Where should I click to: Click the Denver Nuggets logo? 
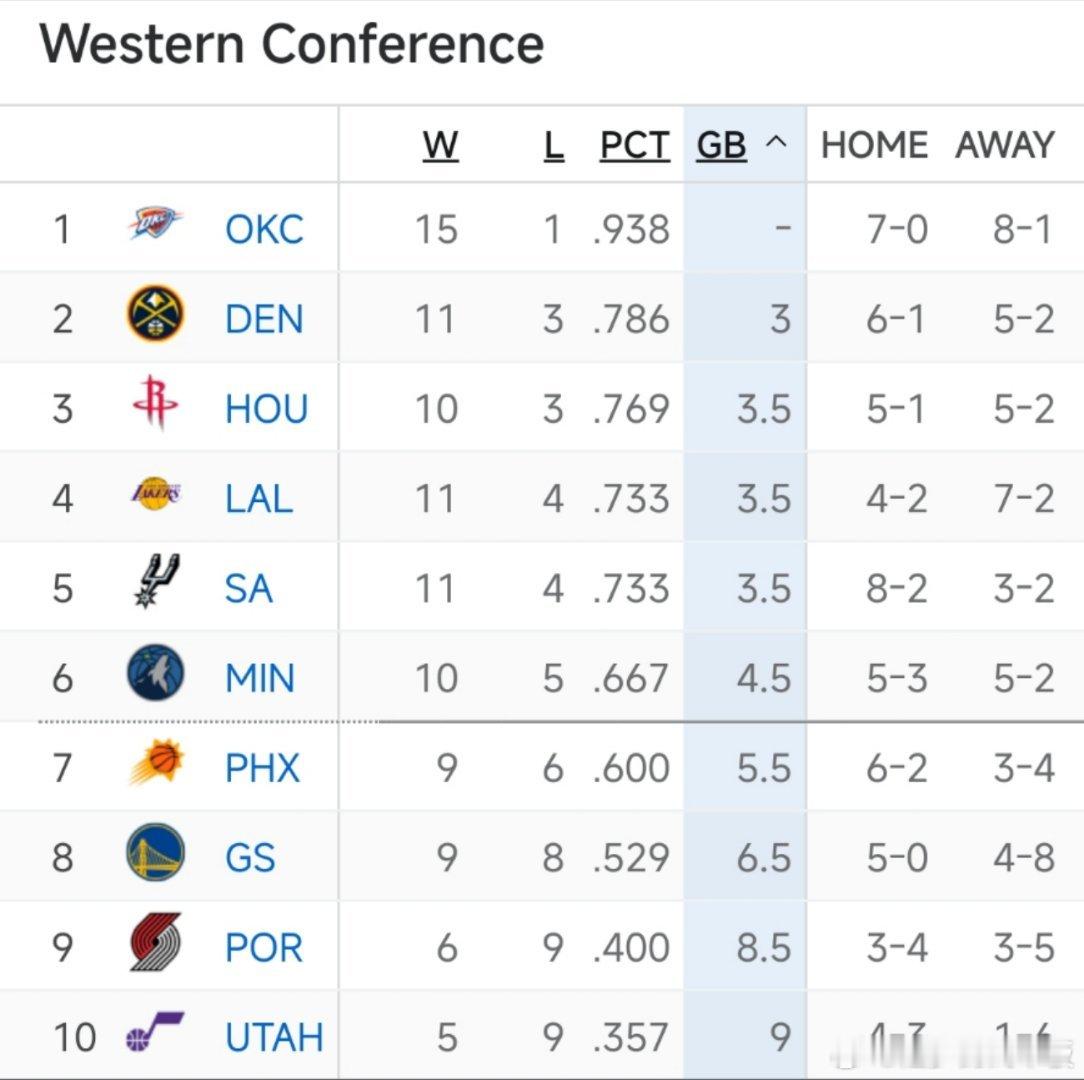155,314
